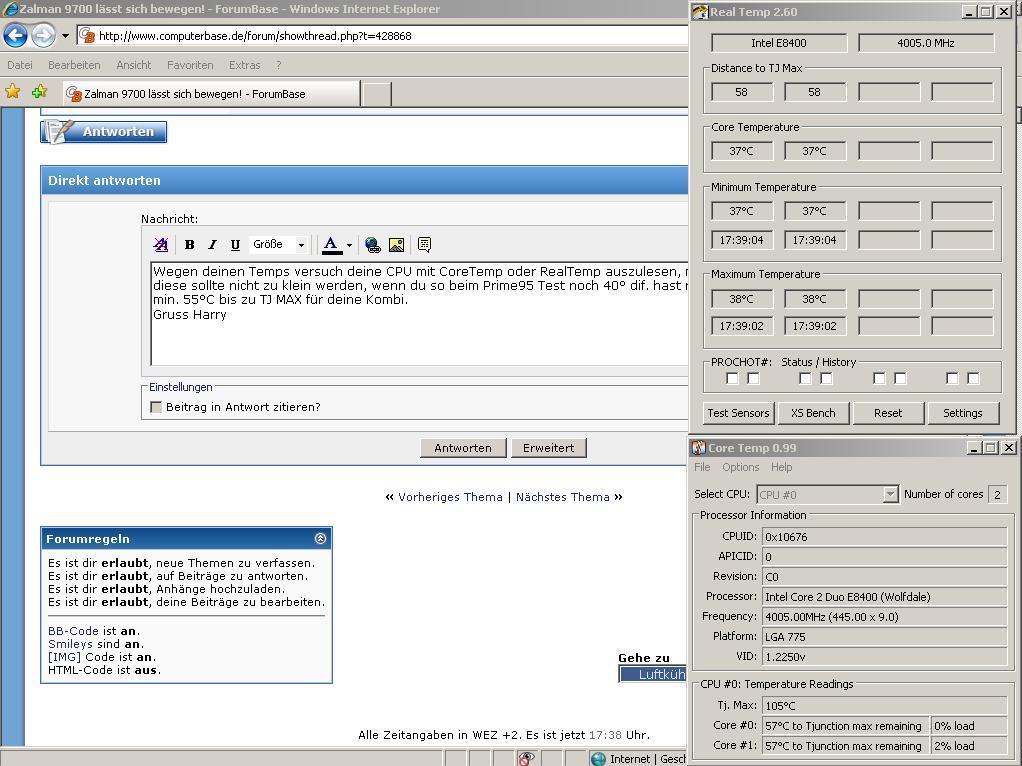The width and height of the screenshot is (1022, 766).
Task: Open the recent pages dropdown arrow
Action: coord(65,36)
